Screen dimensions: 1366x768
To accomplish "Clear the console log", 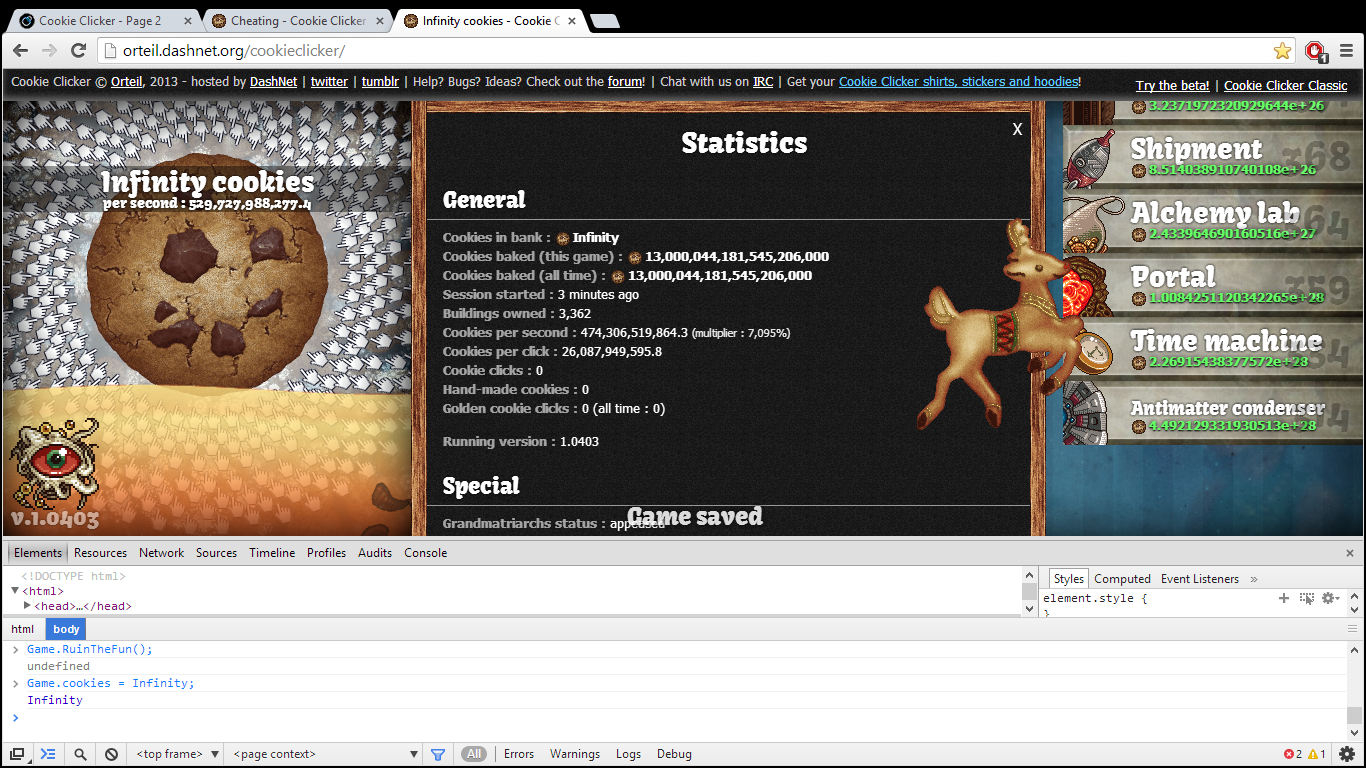I will pyautogui.click(x=112, y=754).
